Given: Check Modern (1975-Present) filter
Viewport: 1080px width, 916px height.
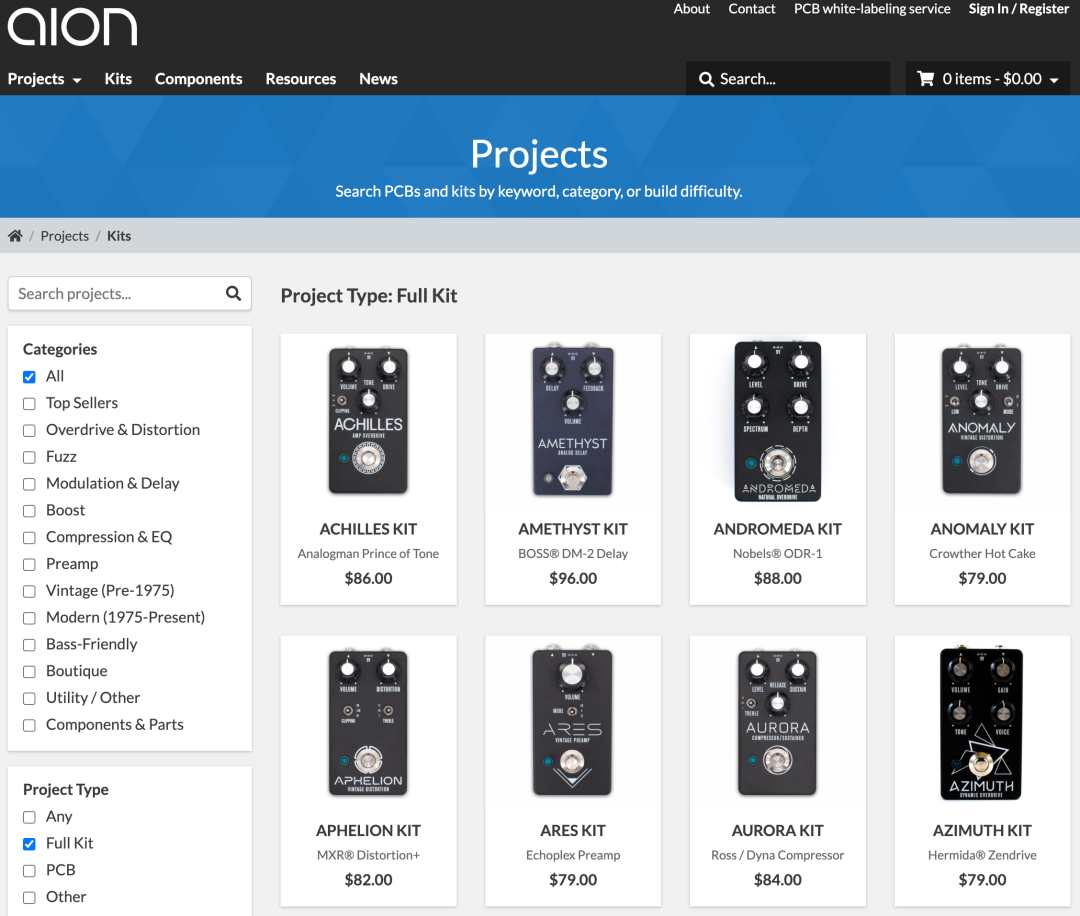Looking at the screenshot, I should pyautogui.click(x=29, y=618).
